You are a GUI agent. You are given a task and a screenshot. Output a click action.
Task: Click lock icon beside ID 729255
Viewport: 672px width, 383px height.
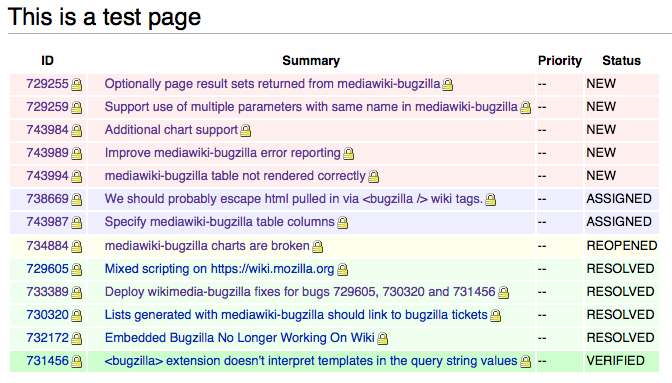point(77,85)
